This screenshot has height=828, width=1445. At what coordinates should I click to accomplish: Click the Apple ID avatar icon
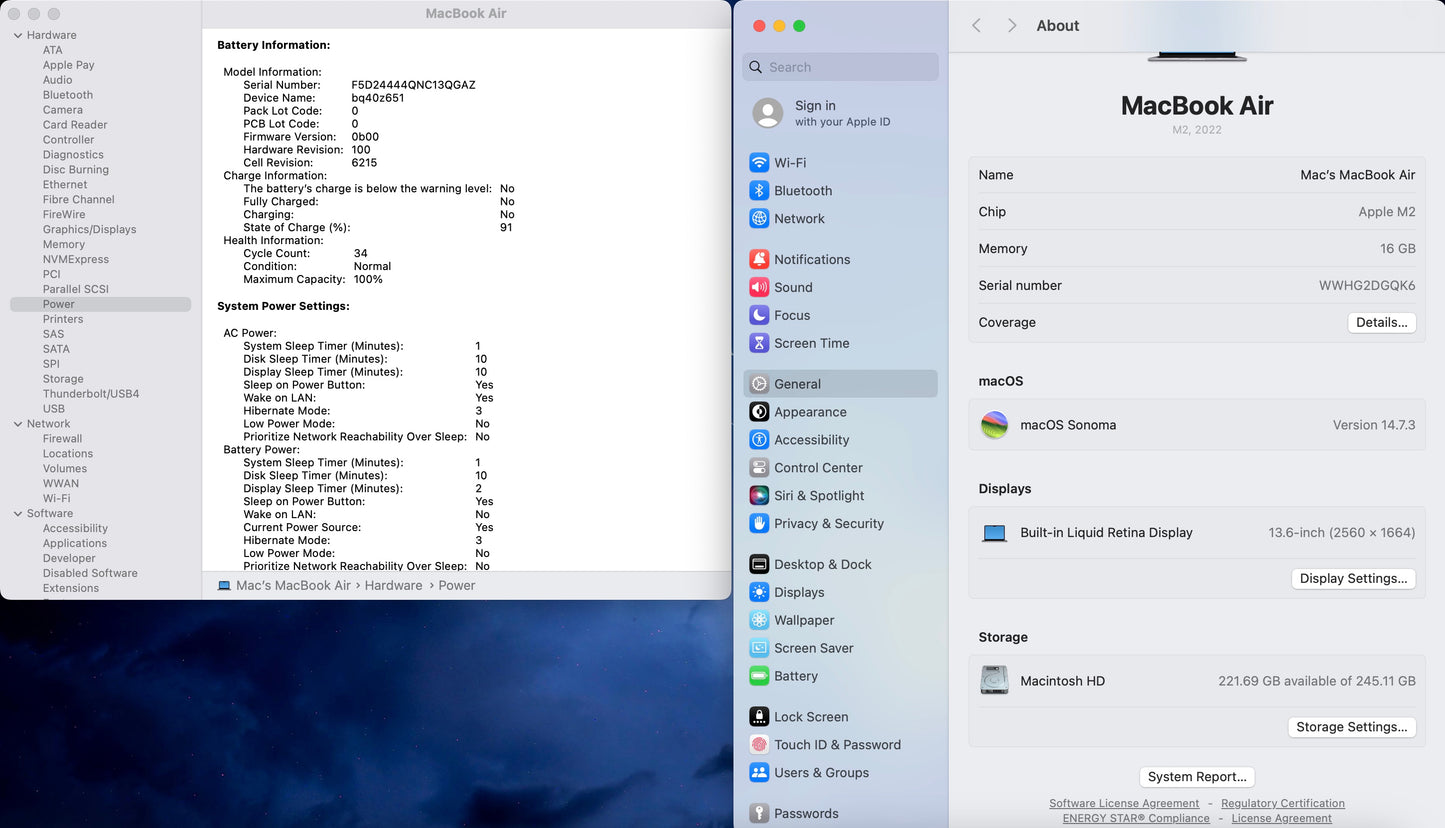coord(768,113)
